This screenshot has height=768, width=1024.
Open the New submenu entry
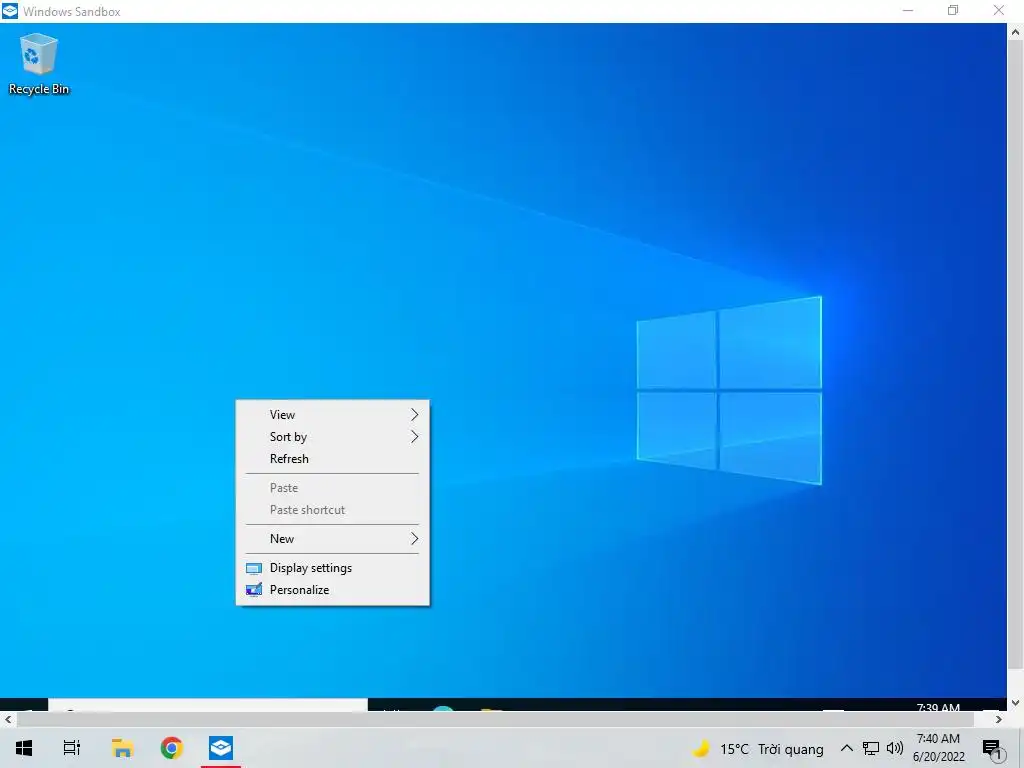[x=332, y=539]
